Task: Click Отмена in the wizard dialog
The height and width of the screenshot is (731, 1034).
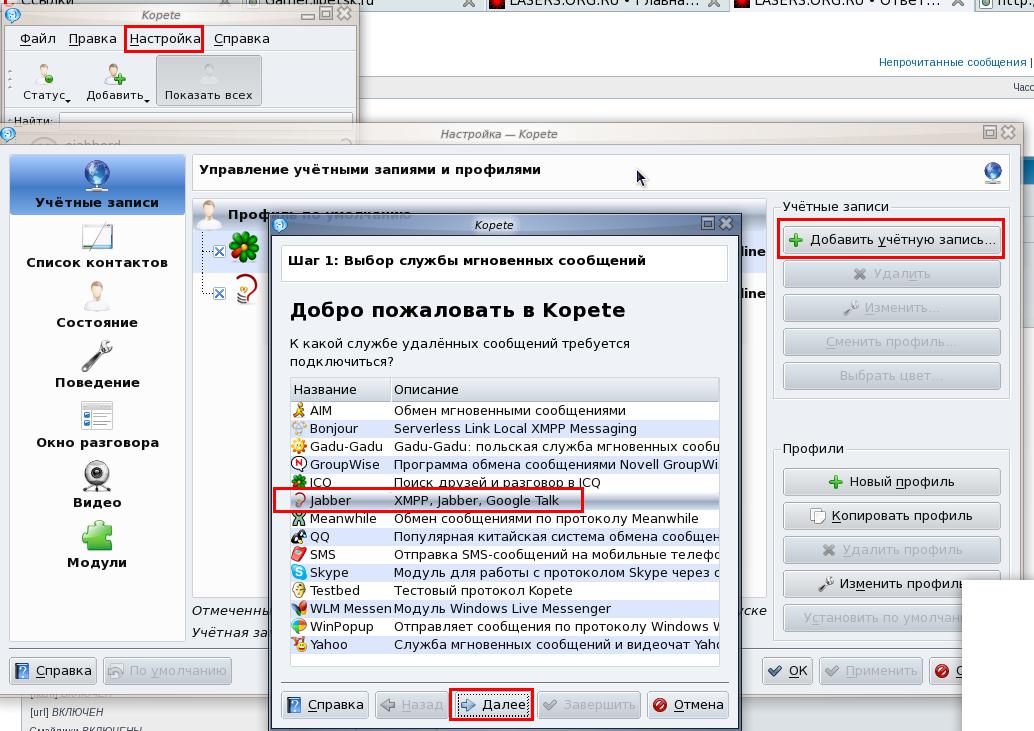Action: [688, 705]
